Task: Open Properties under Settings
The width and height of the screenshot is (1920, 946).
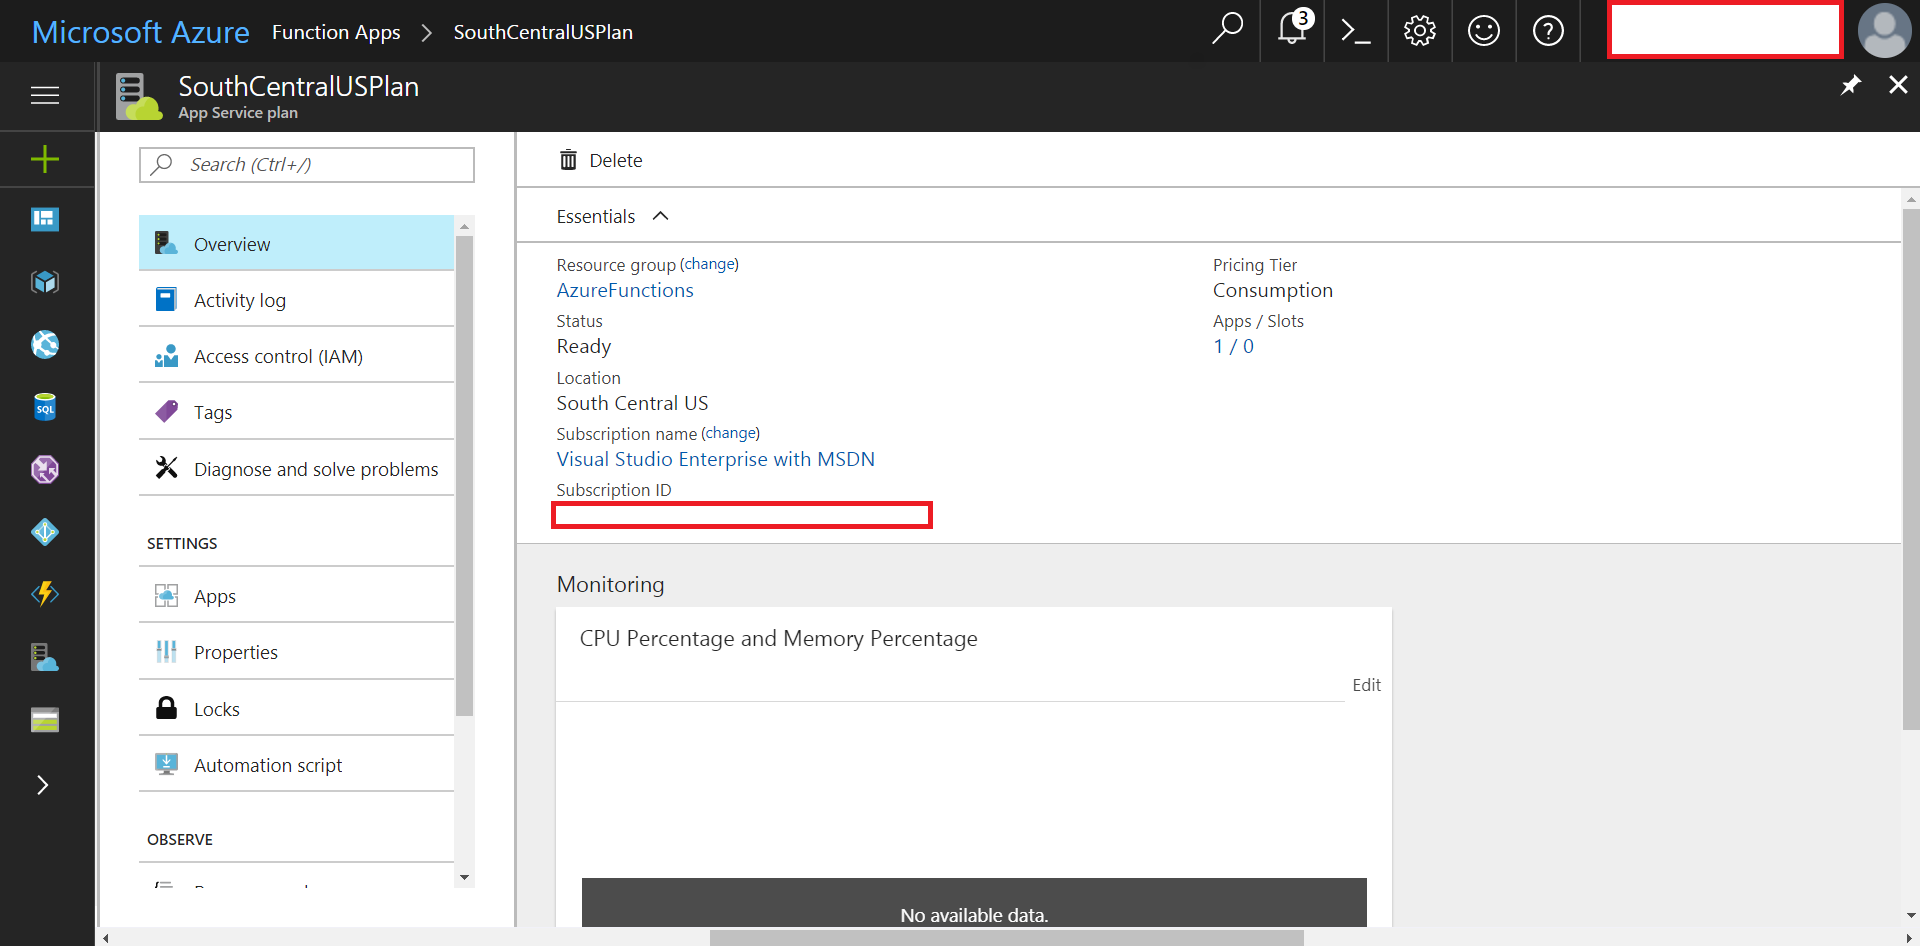Action: pos(296,651)
